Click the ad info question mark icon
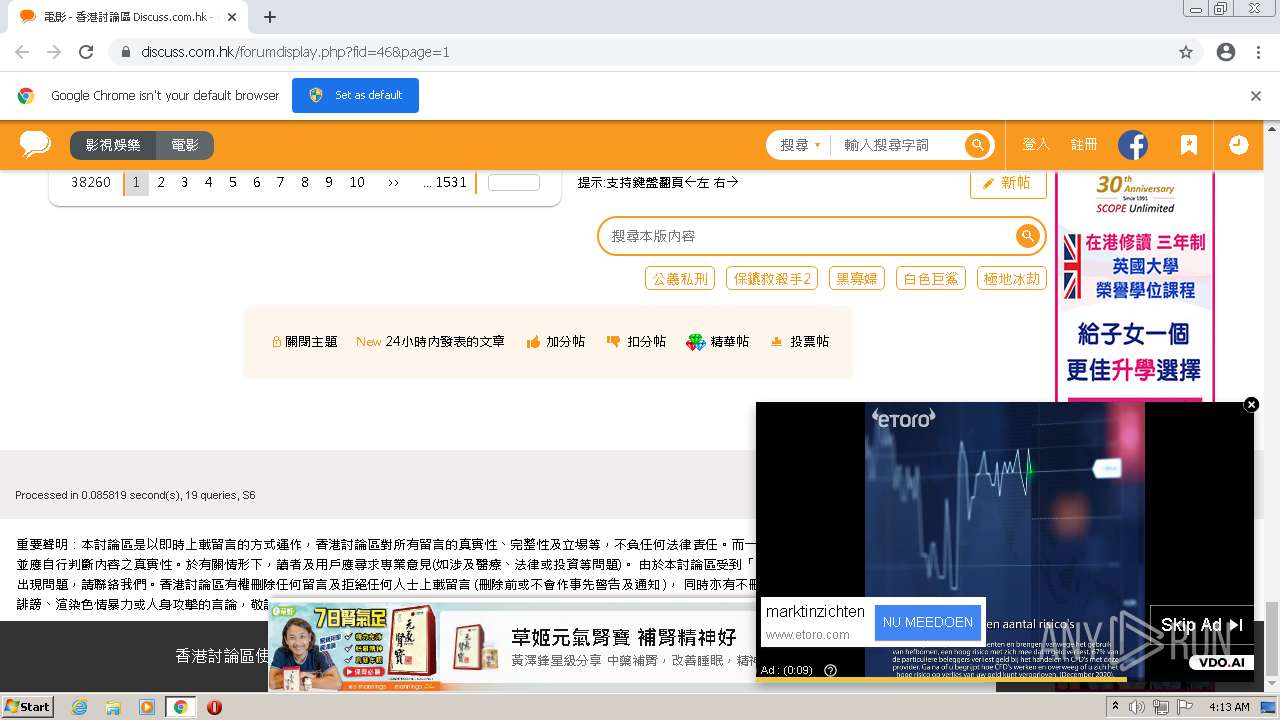 (830, 670)
